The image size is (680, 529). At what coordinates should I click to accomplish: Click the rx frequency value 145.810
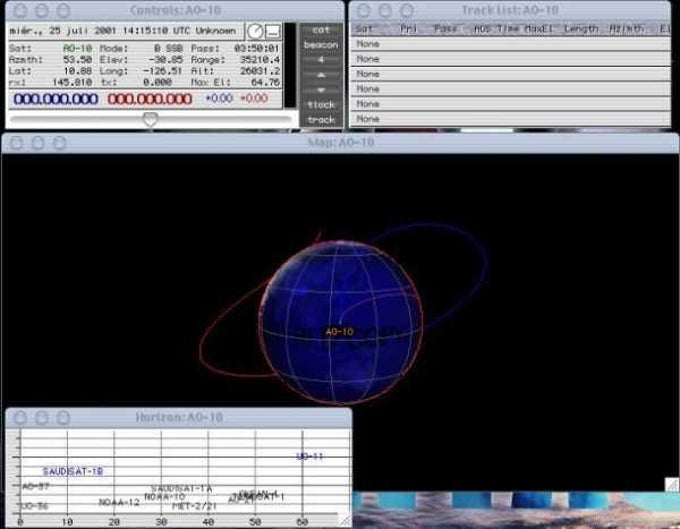click(x=72, y=82)
